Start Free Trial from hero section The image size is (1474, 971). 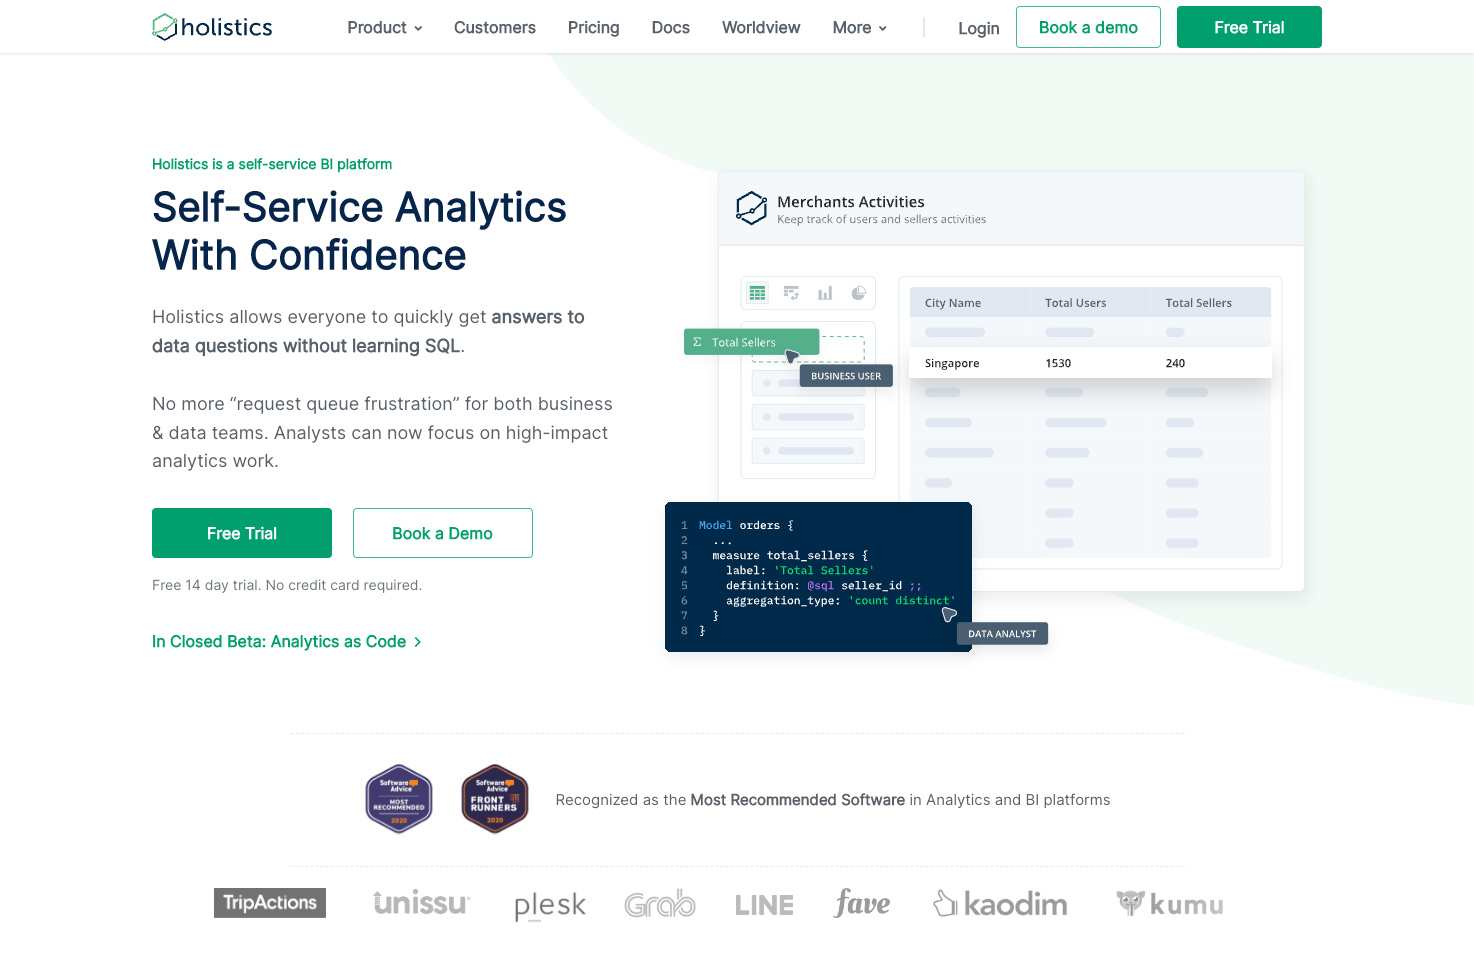[242, 533]
